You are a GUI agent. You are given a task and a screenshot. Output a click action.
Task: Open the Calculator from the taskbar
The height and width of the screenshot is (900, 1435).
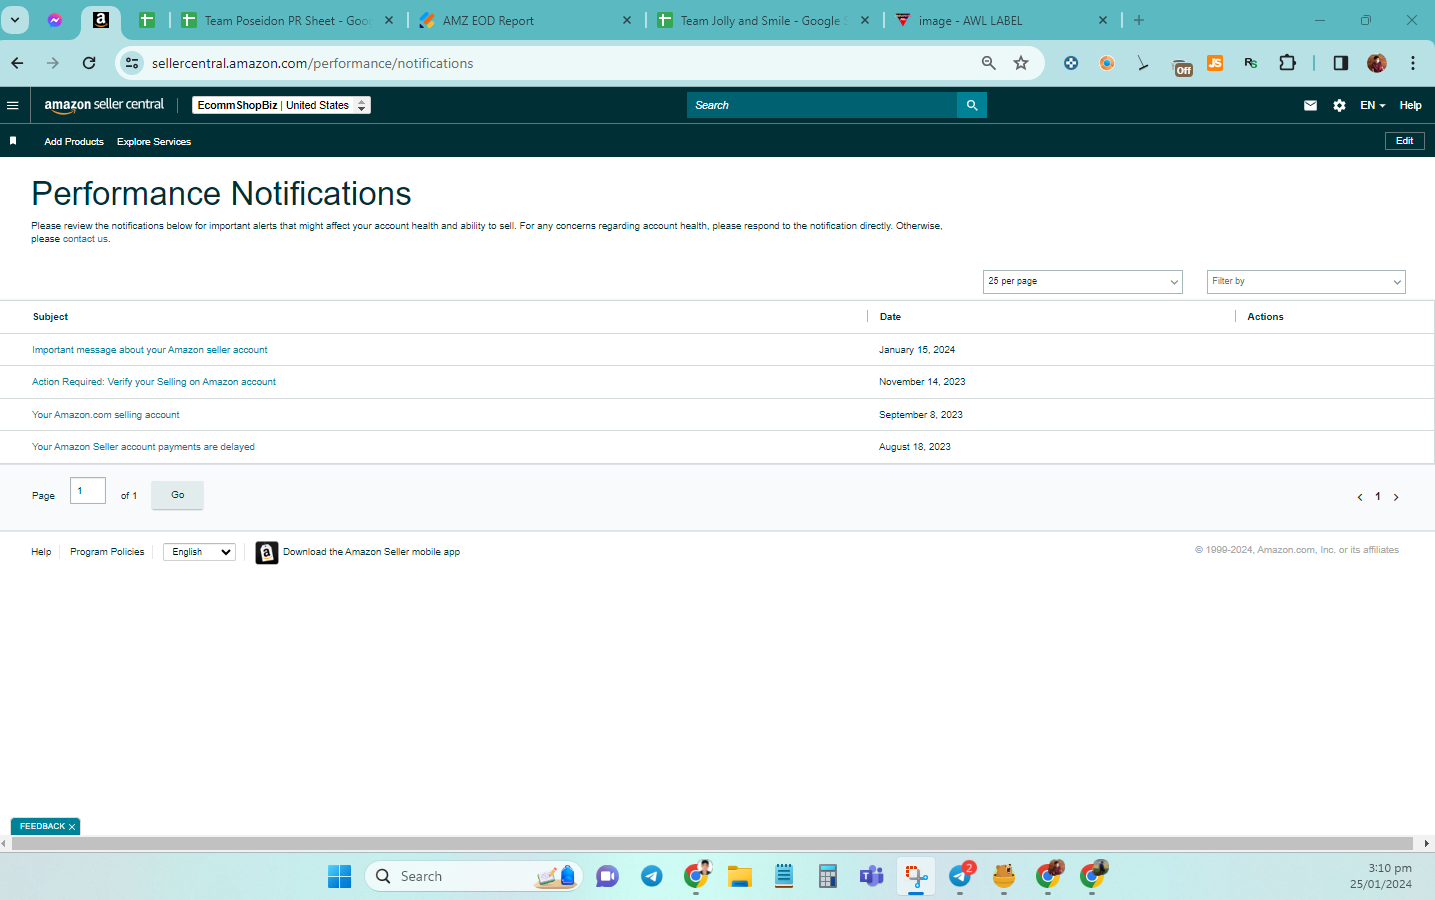click(828, 877)
